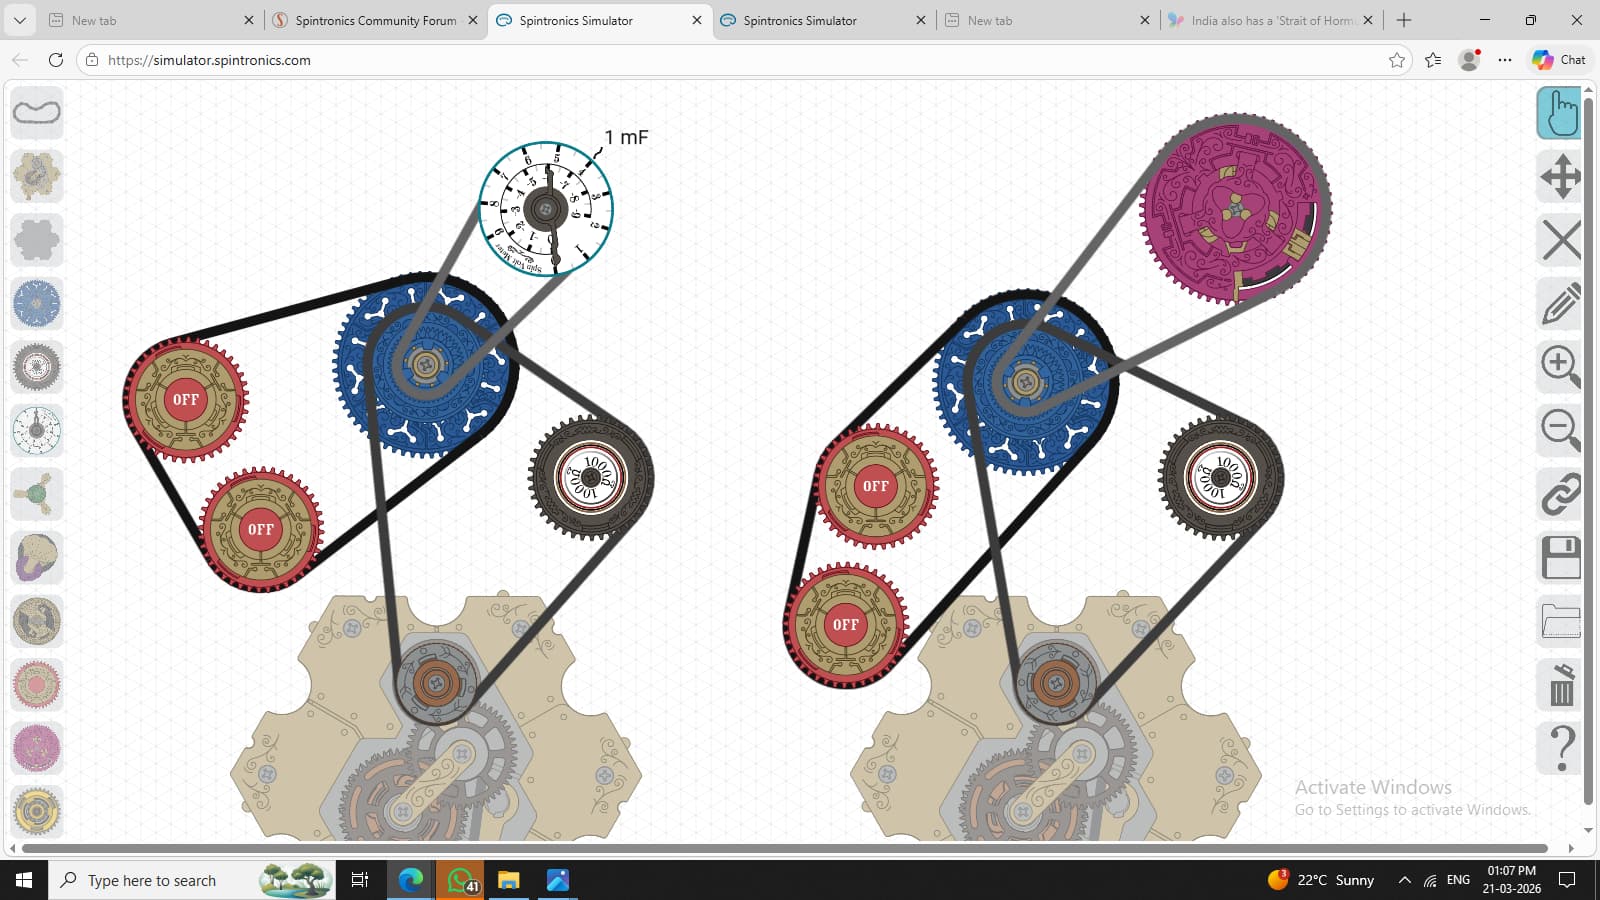This screenshot has width=1600, height=900.
Task: Click the zoom in magnifier
Action: pos(1559,367)
